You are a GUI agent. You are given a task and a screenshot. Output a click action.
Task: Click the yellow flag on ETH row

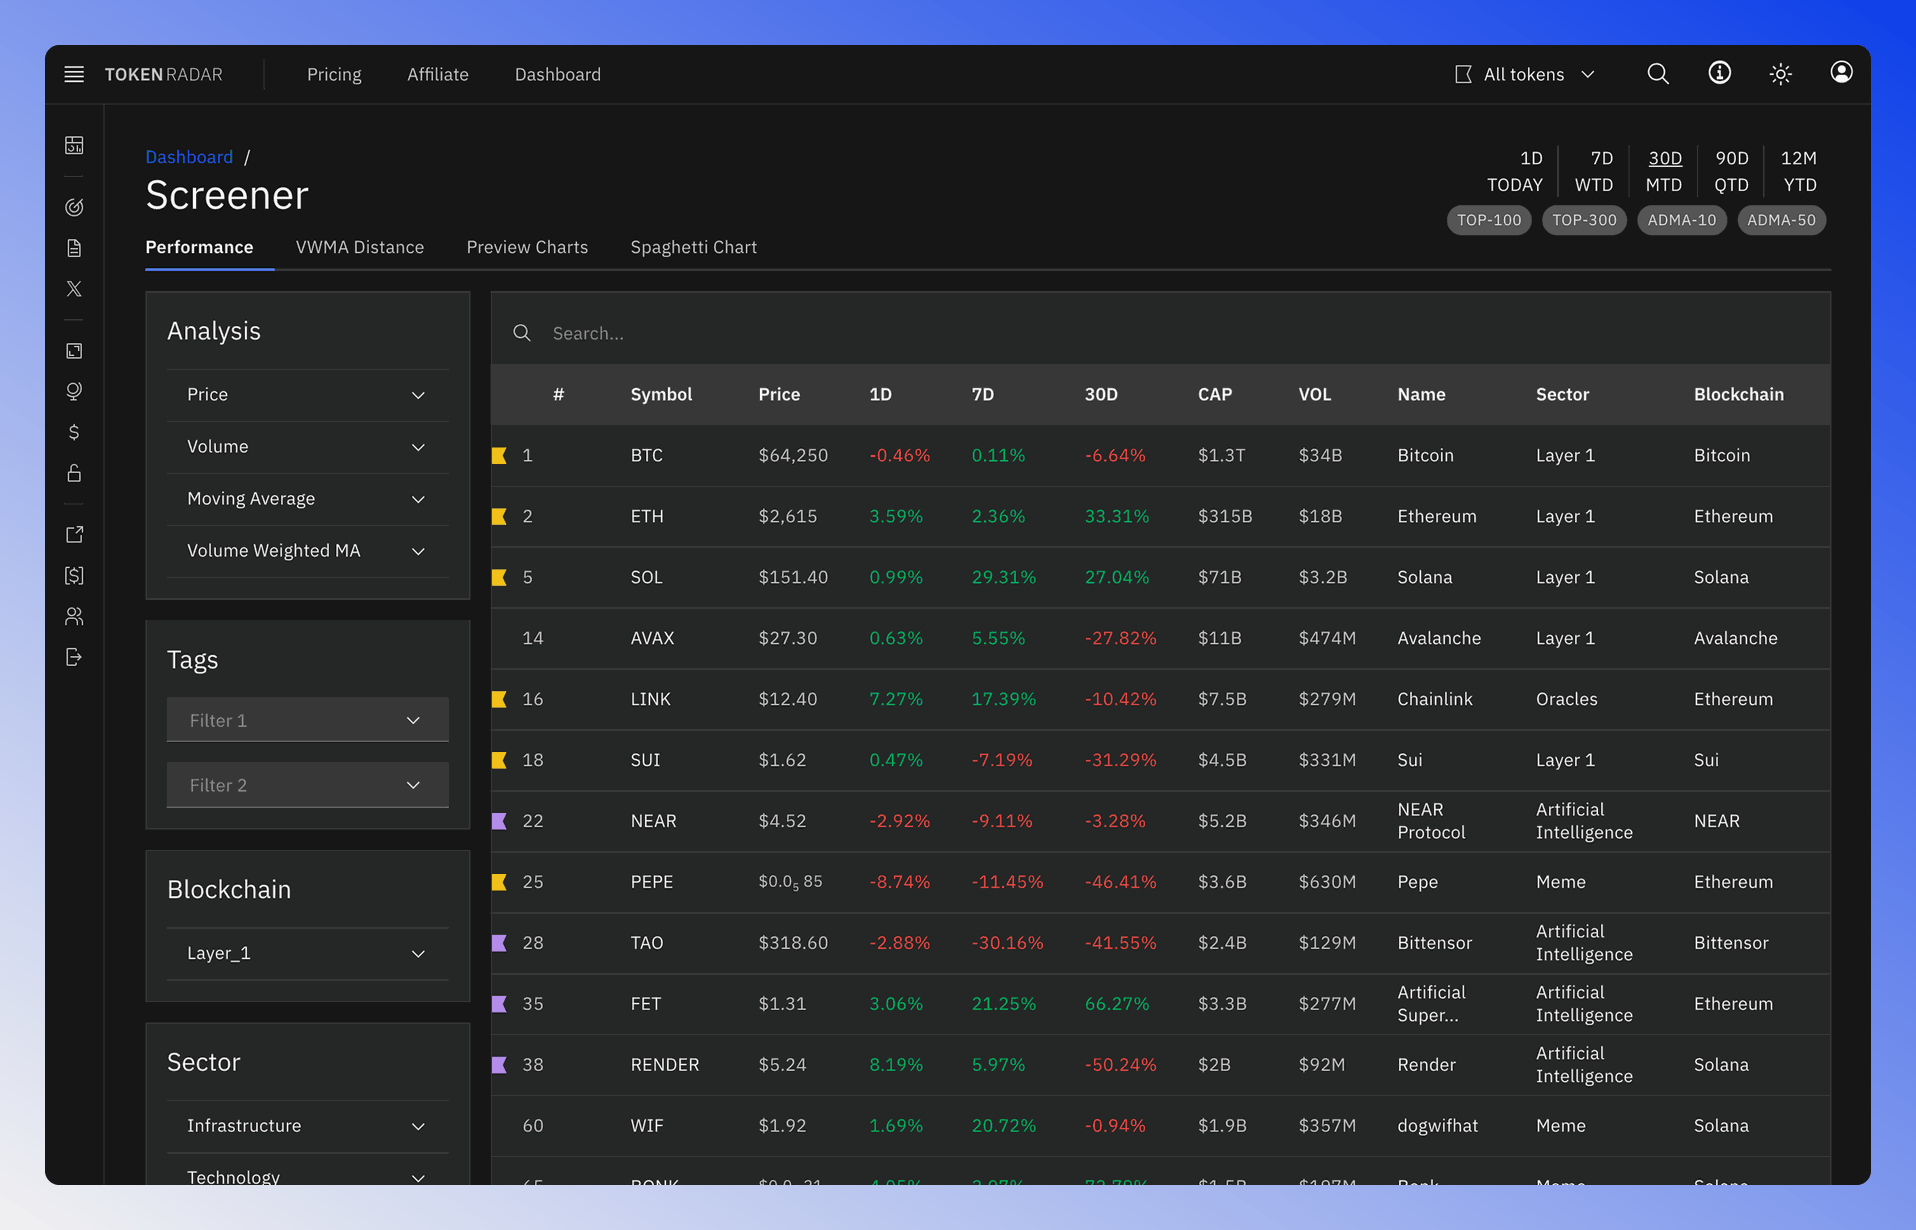(x=499, y=516)
